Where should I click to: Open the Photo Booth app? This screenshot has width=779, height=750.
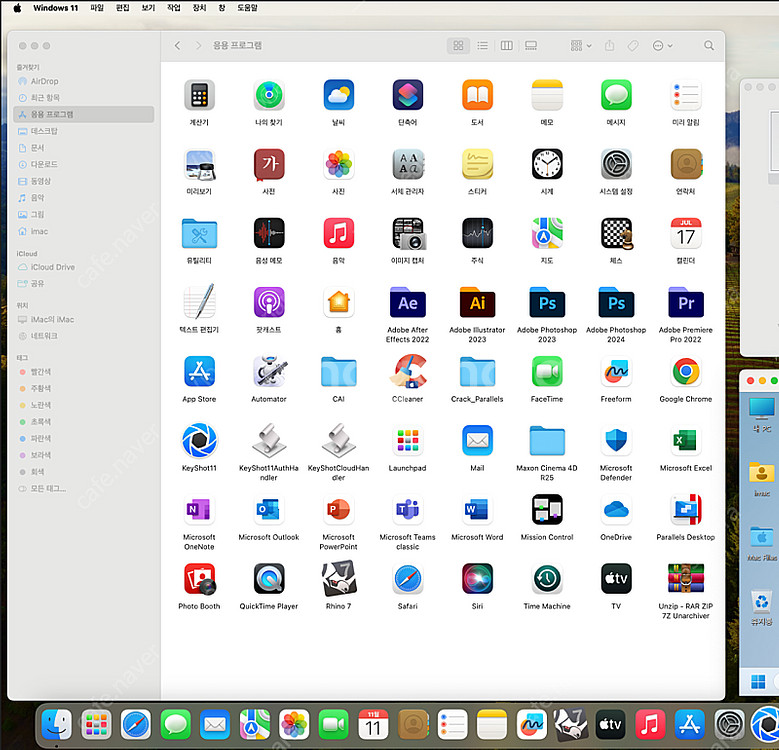point(199,579)
